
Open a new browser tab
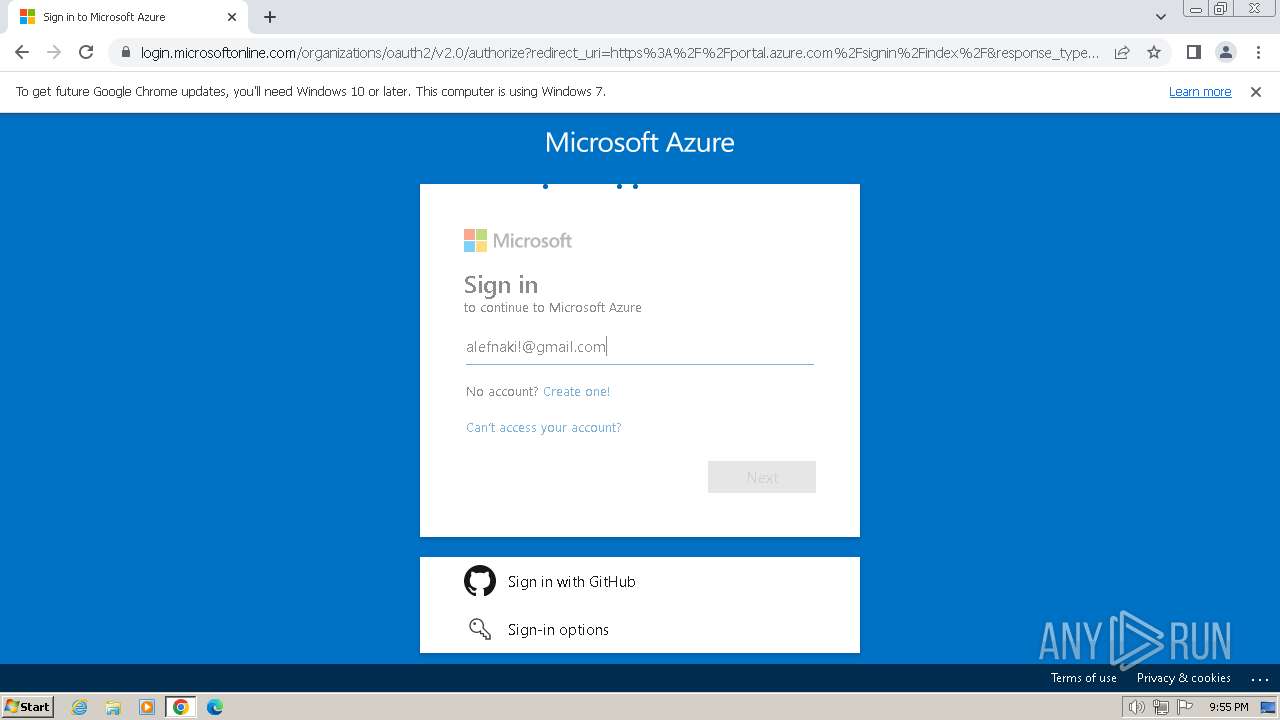[x=270, y=17]
